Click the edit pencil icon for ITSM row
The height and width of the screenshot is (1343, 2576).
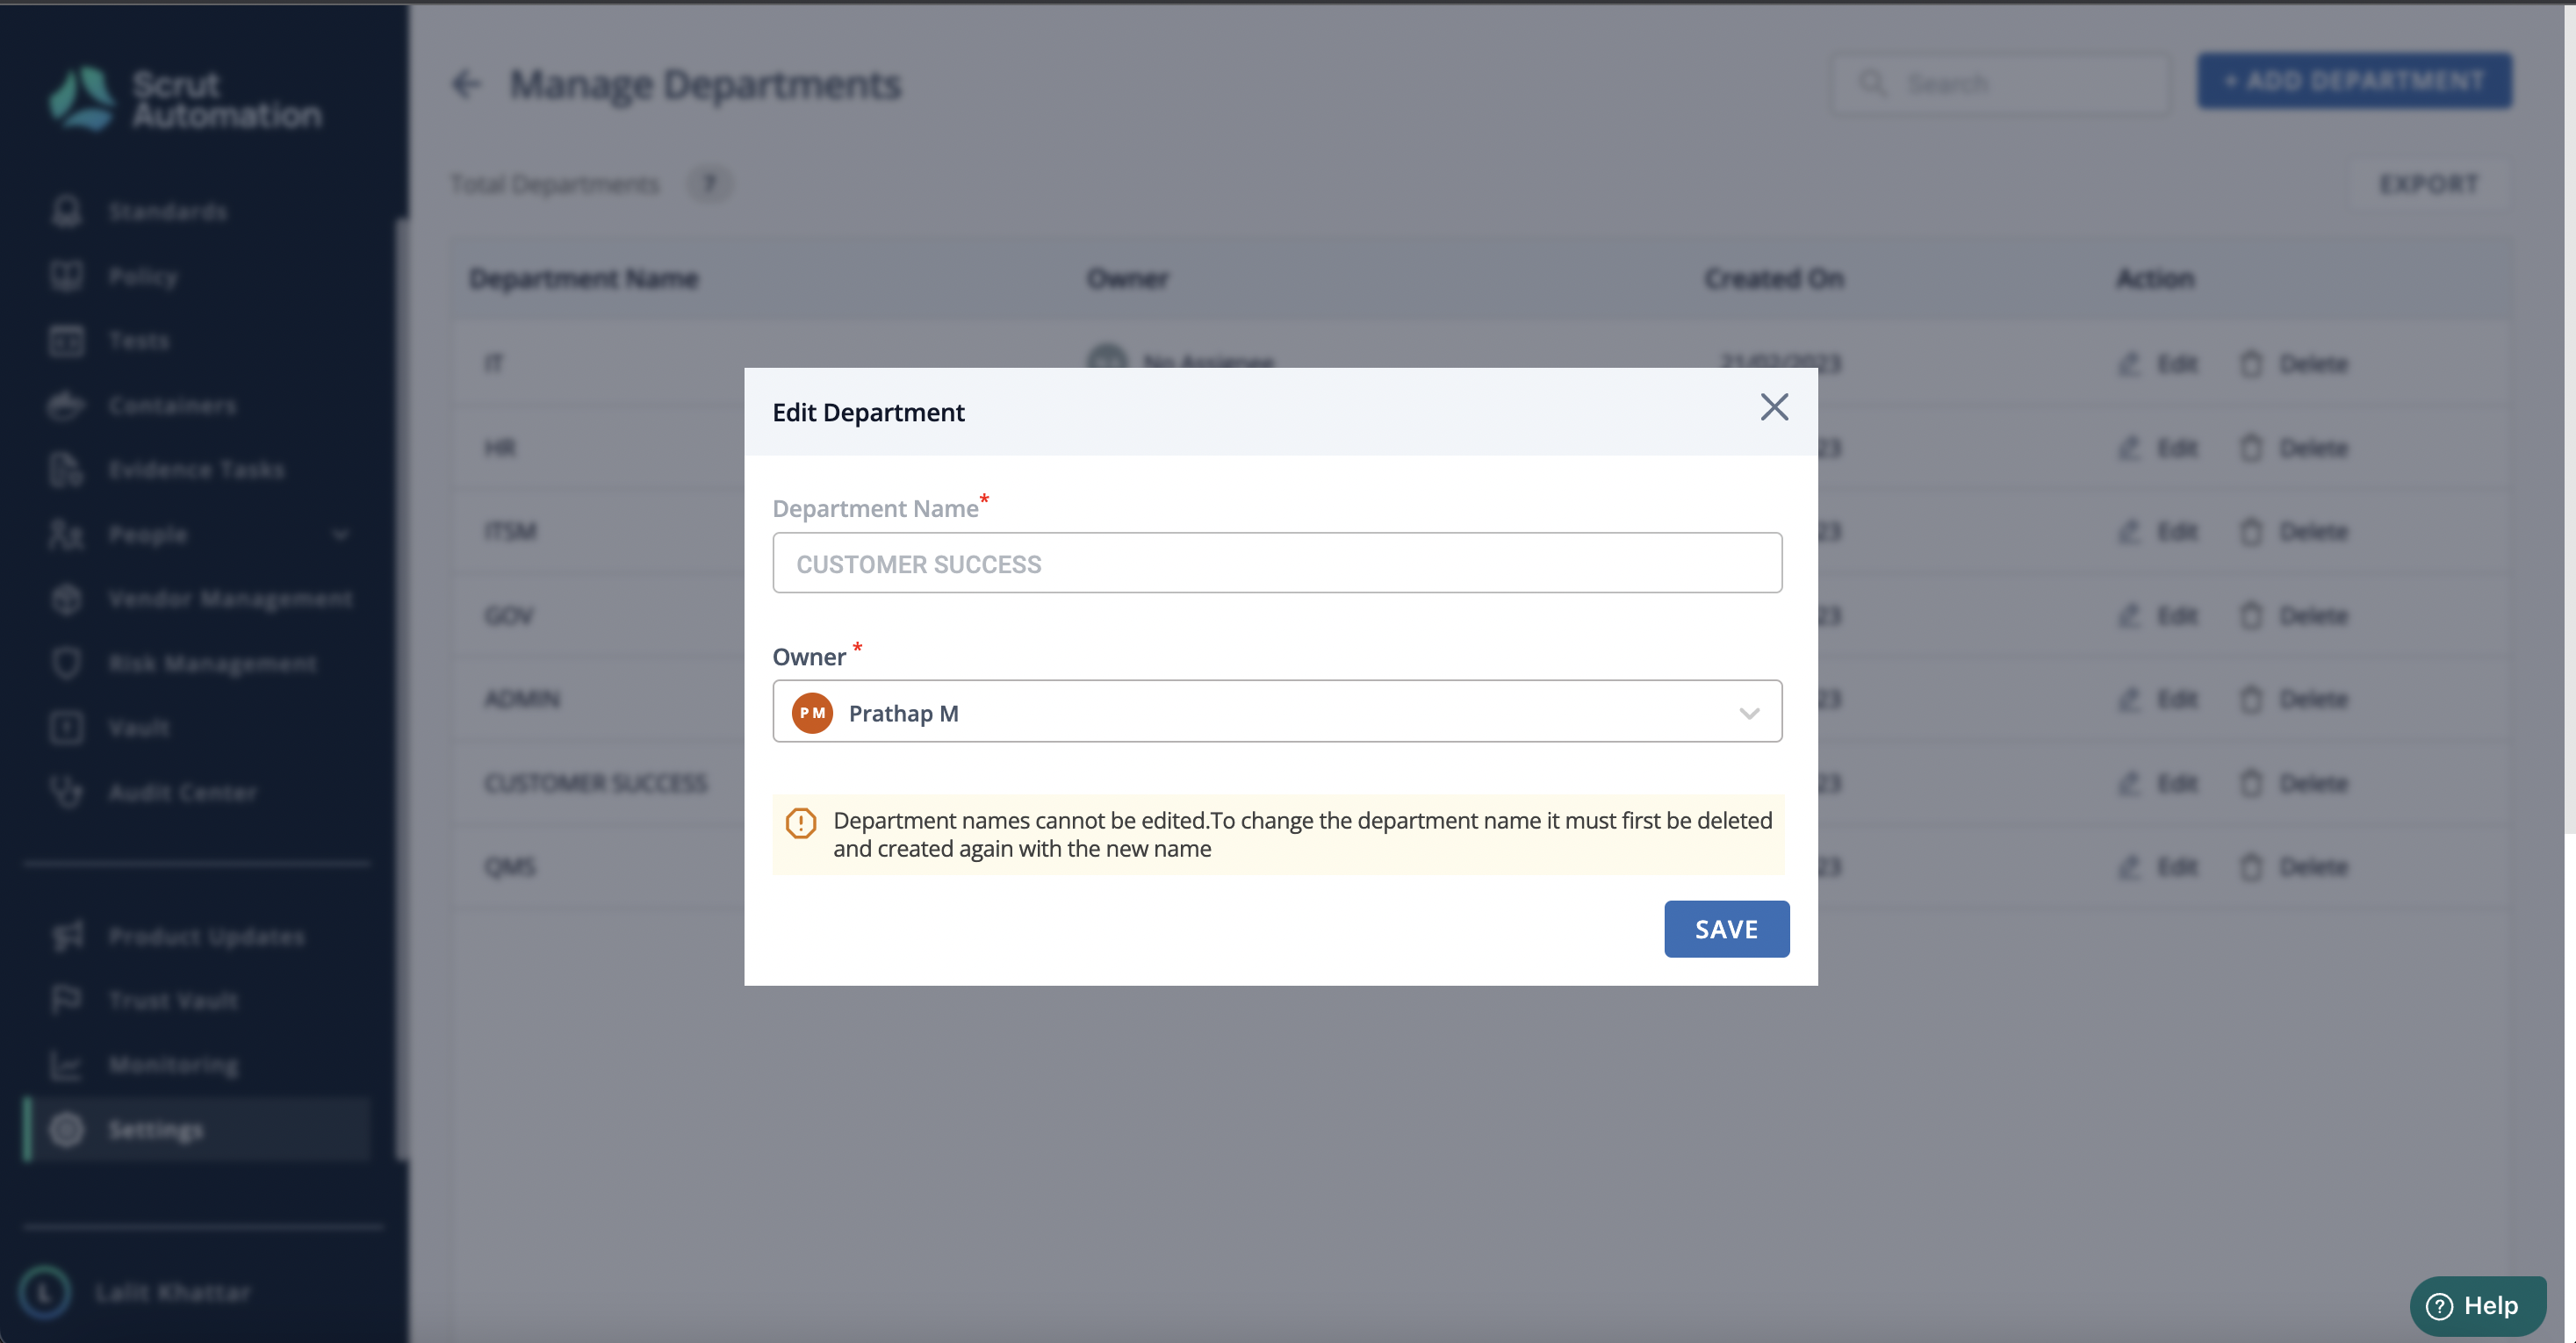click(2129, 532)
